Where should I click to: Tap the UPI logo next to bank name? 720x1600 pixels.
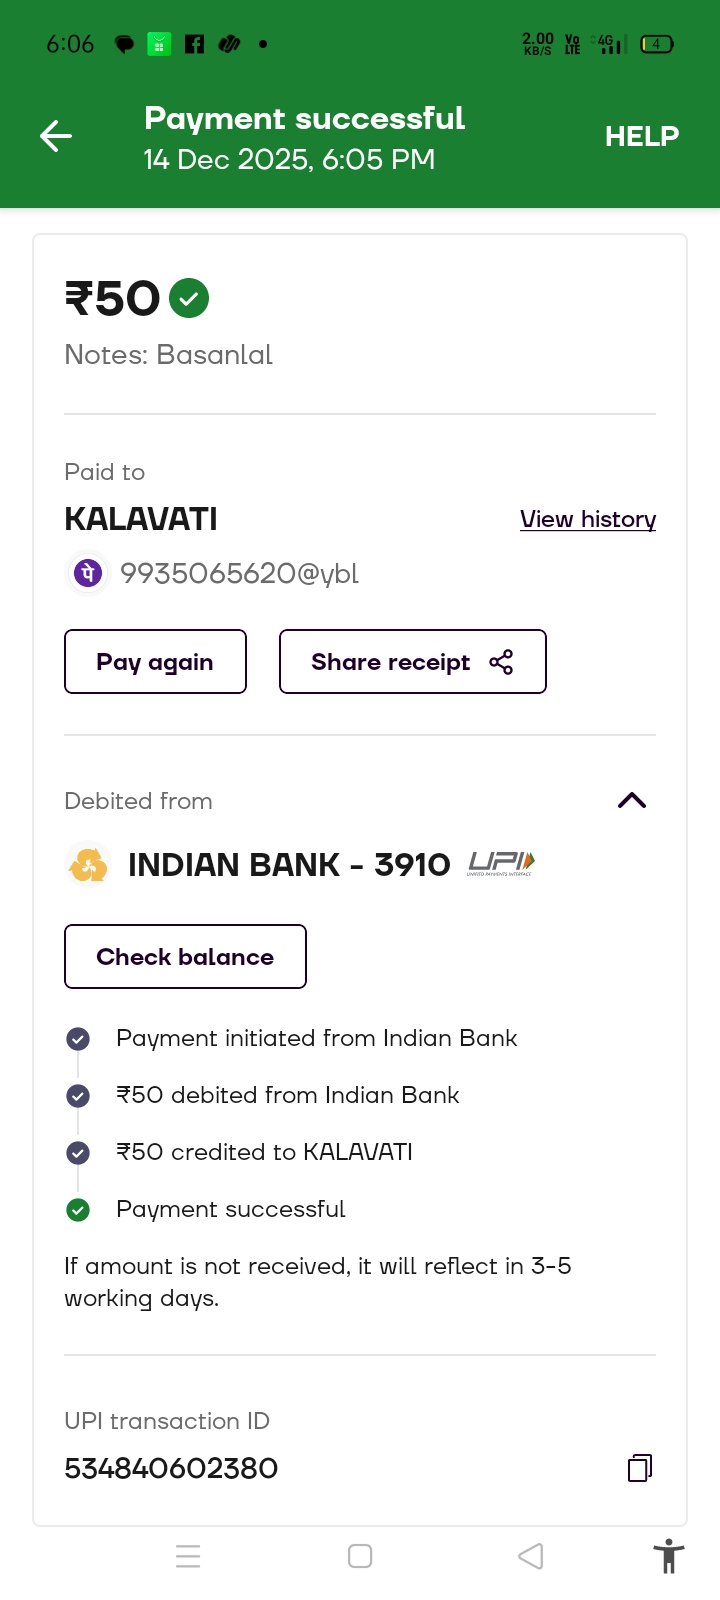(x=500, y=864)
